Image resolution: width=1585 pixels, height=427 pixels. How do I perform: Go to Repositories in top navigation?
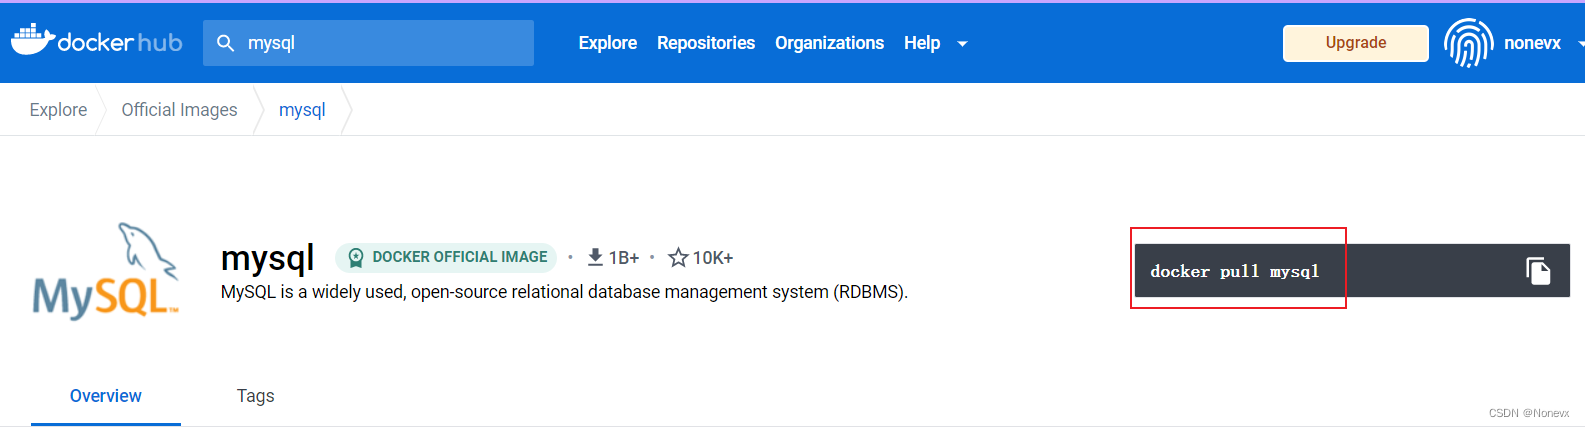pyautogui.click(x=706, y=43)
